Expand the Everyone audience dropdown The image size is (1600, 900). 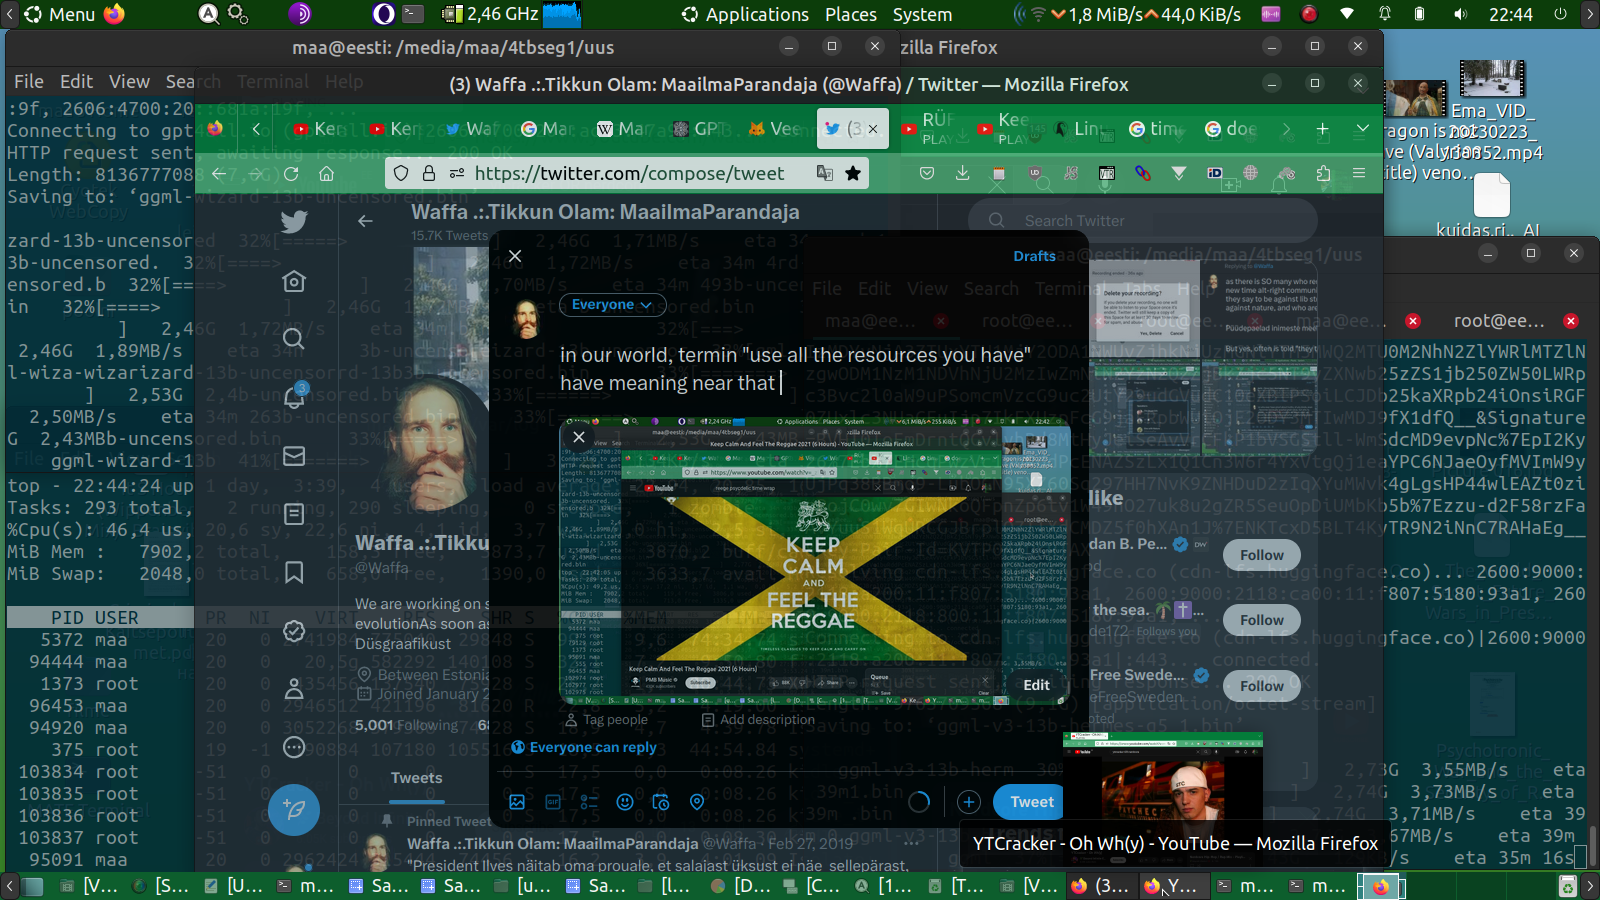tap(612, 305)
